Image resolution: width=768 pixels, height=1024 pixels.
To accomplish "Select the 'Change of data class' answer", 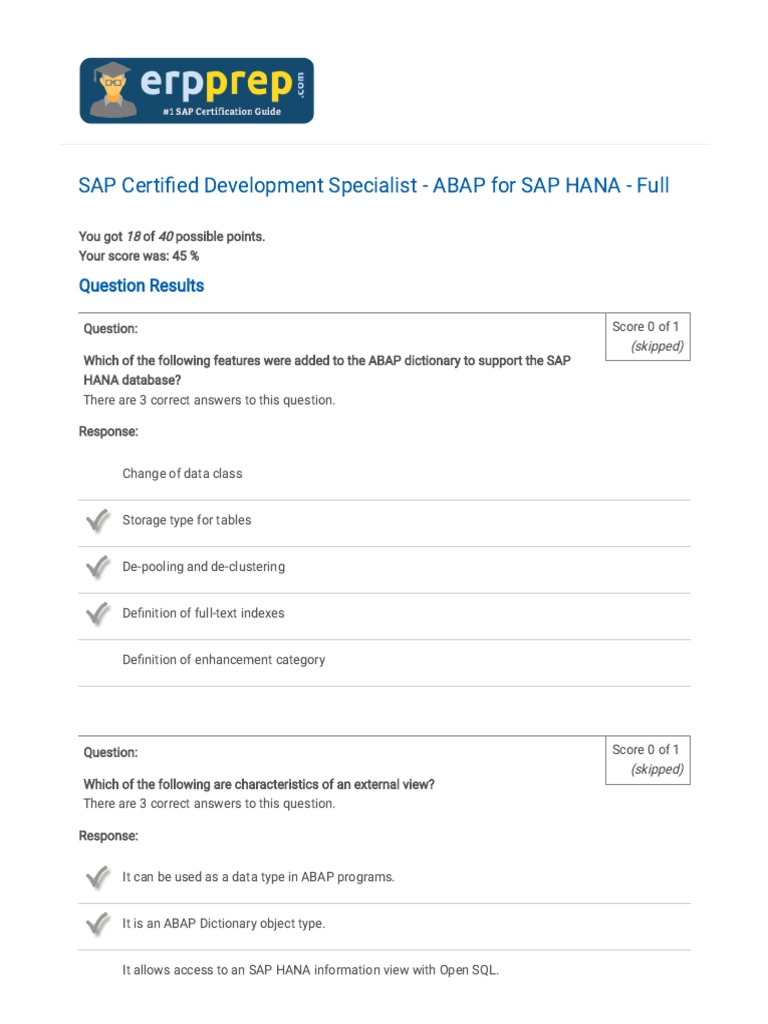I will click(x=182, y=474).
